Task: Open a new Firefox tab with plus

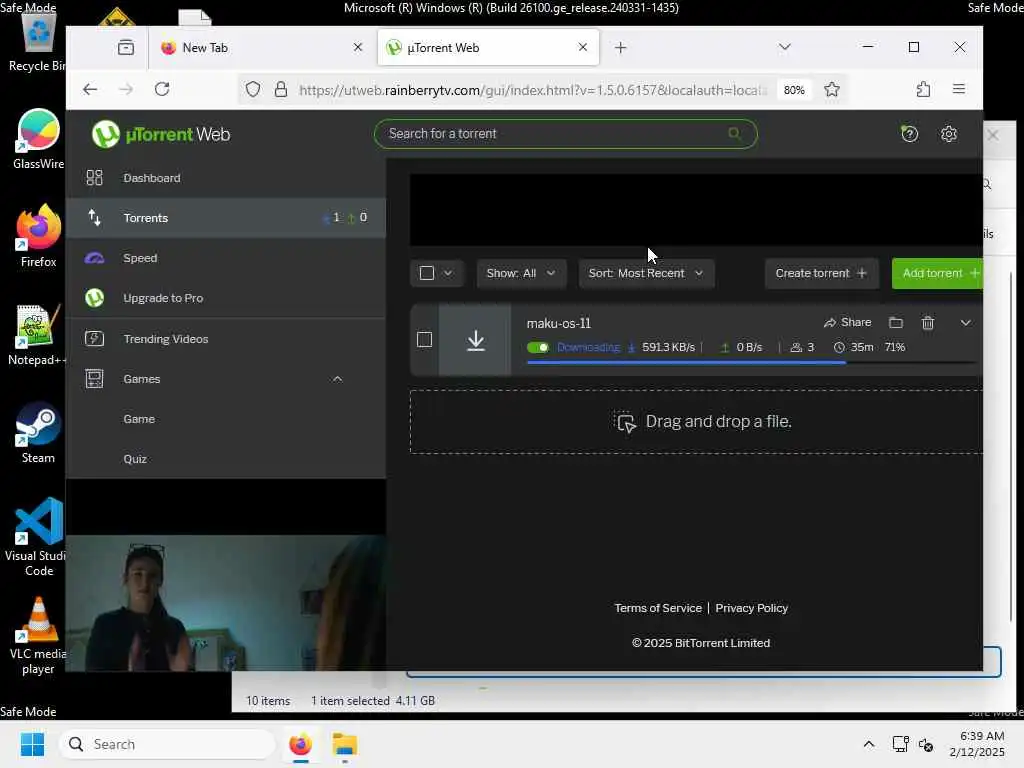Action: pos(620,48)
